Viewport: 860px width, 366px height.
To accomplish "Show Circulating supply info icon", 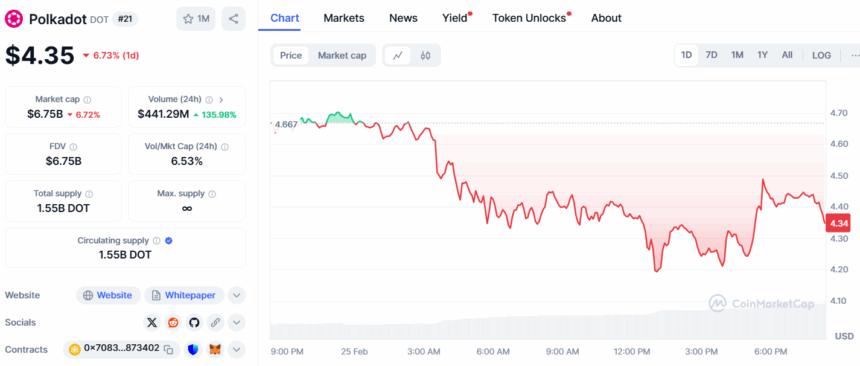I will [x=157, y=240].
